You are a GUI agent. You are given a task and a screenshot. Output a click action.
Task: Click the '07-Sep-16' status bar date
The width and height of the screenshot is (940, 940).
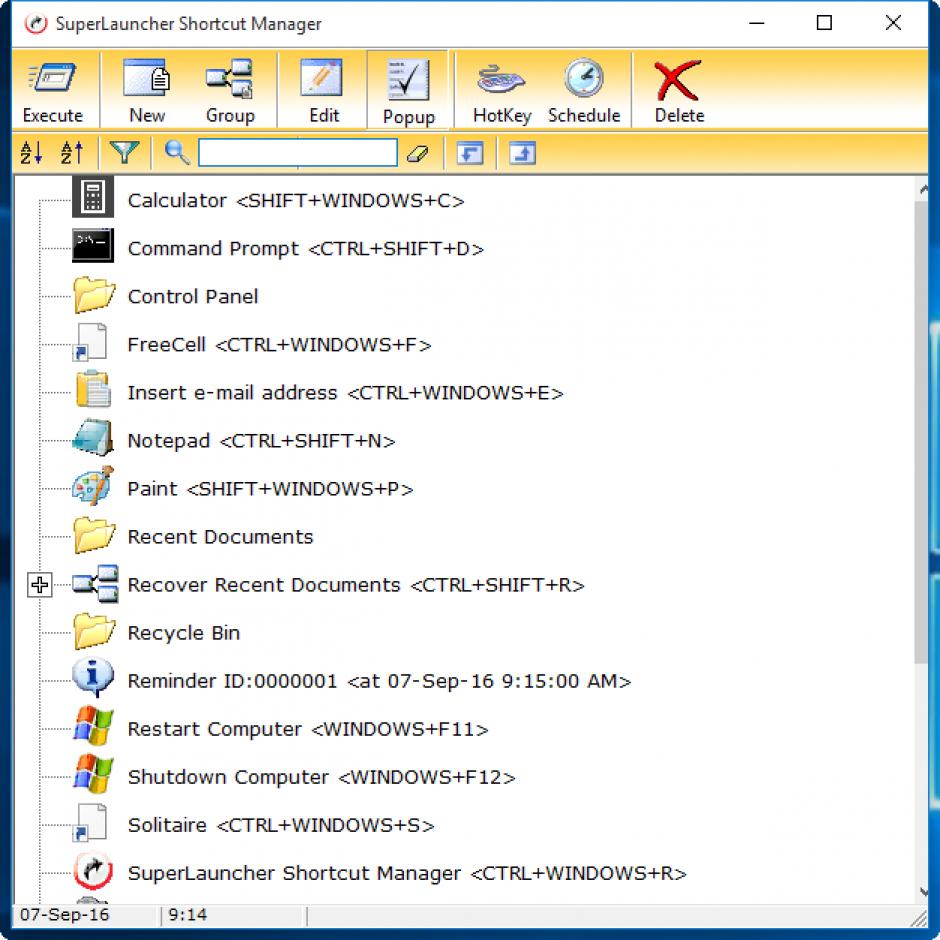click(x=65, y=915)
